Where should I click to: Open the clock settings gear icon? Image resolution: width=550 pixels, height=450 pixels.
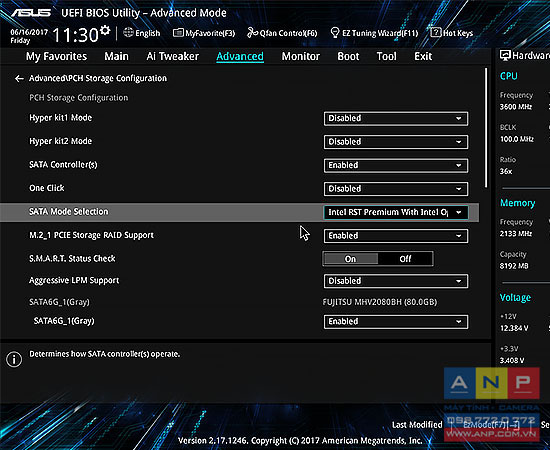point(105,31)
